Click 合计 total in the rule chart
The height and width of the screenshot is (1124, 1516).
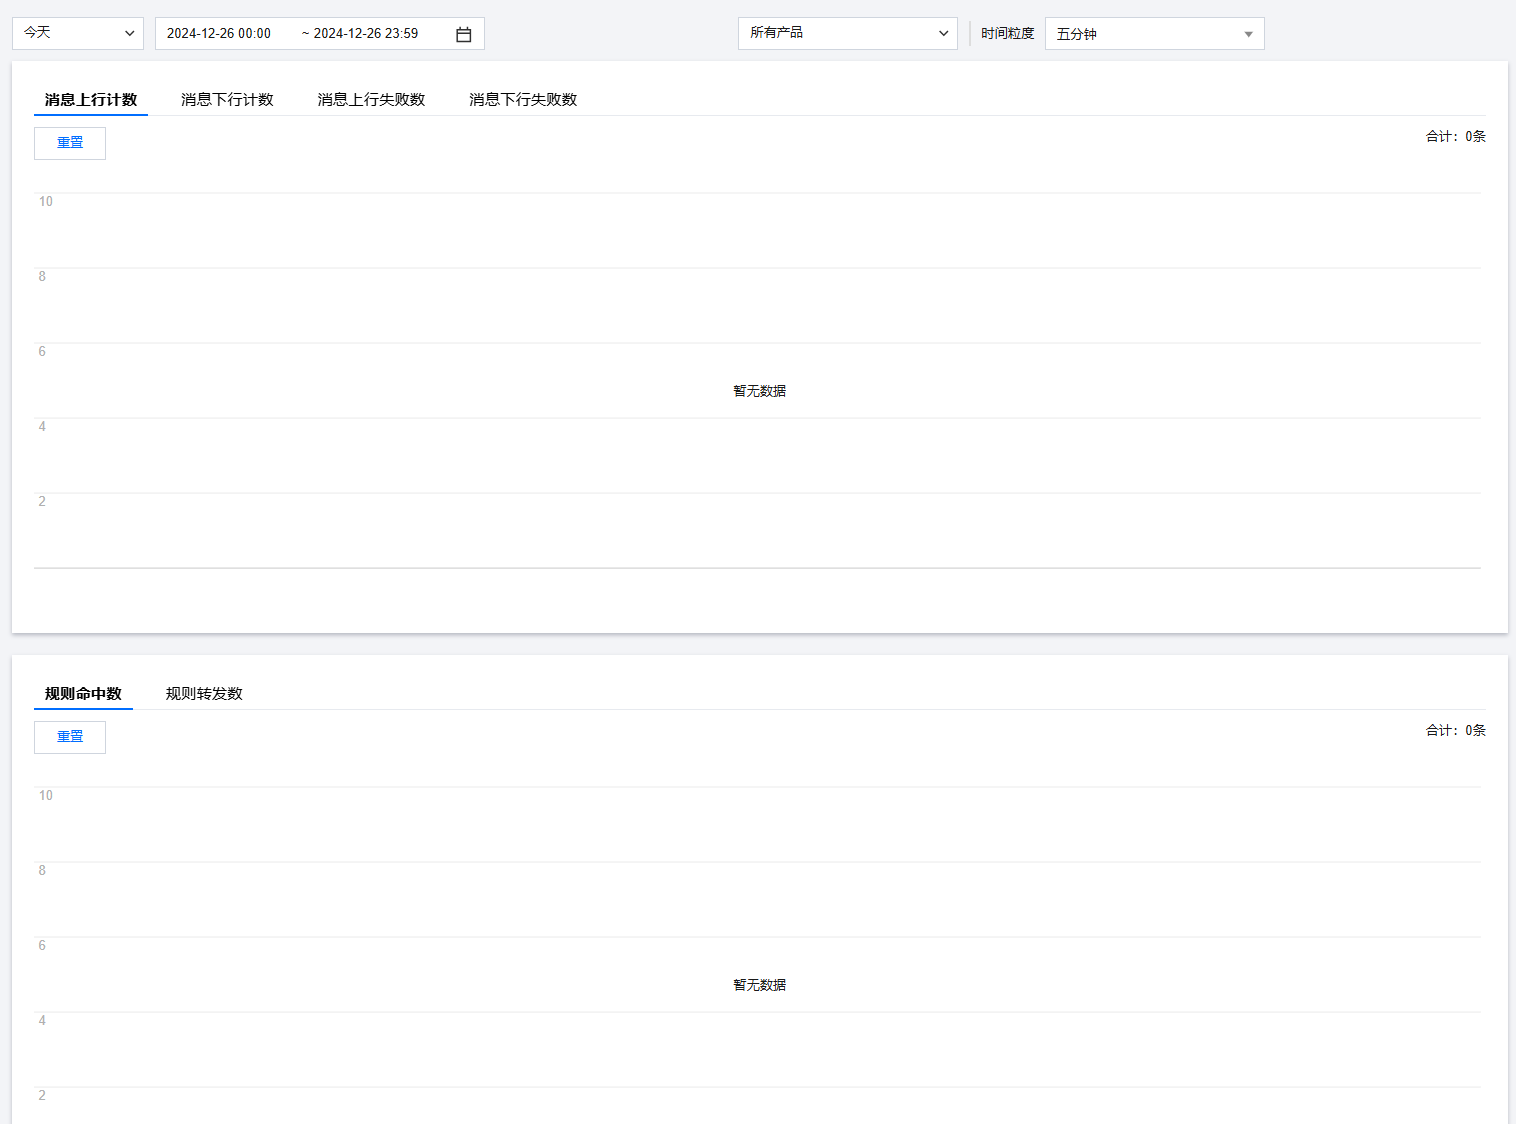(1455, 731)
